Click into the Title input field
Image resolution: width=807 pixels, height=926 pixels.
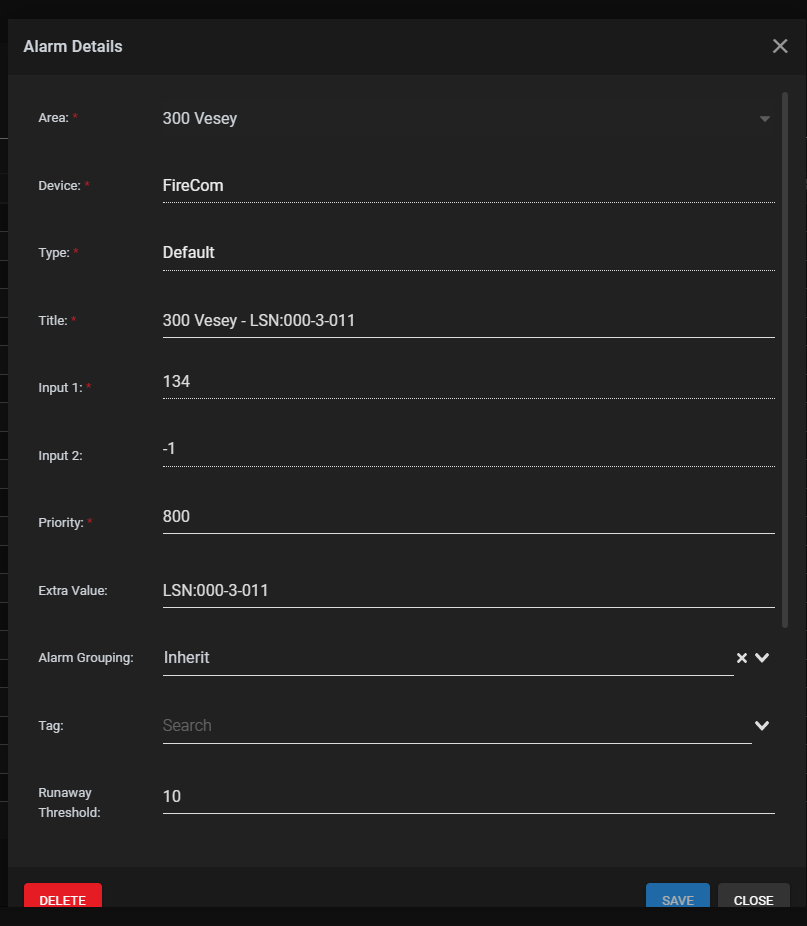pos(468,321)
